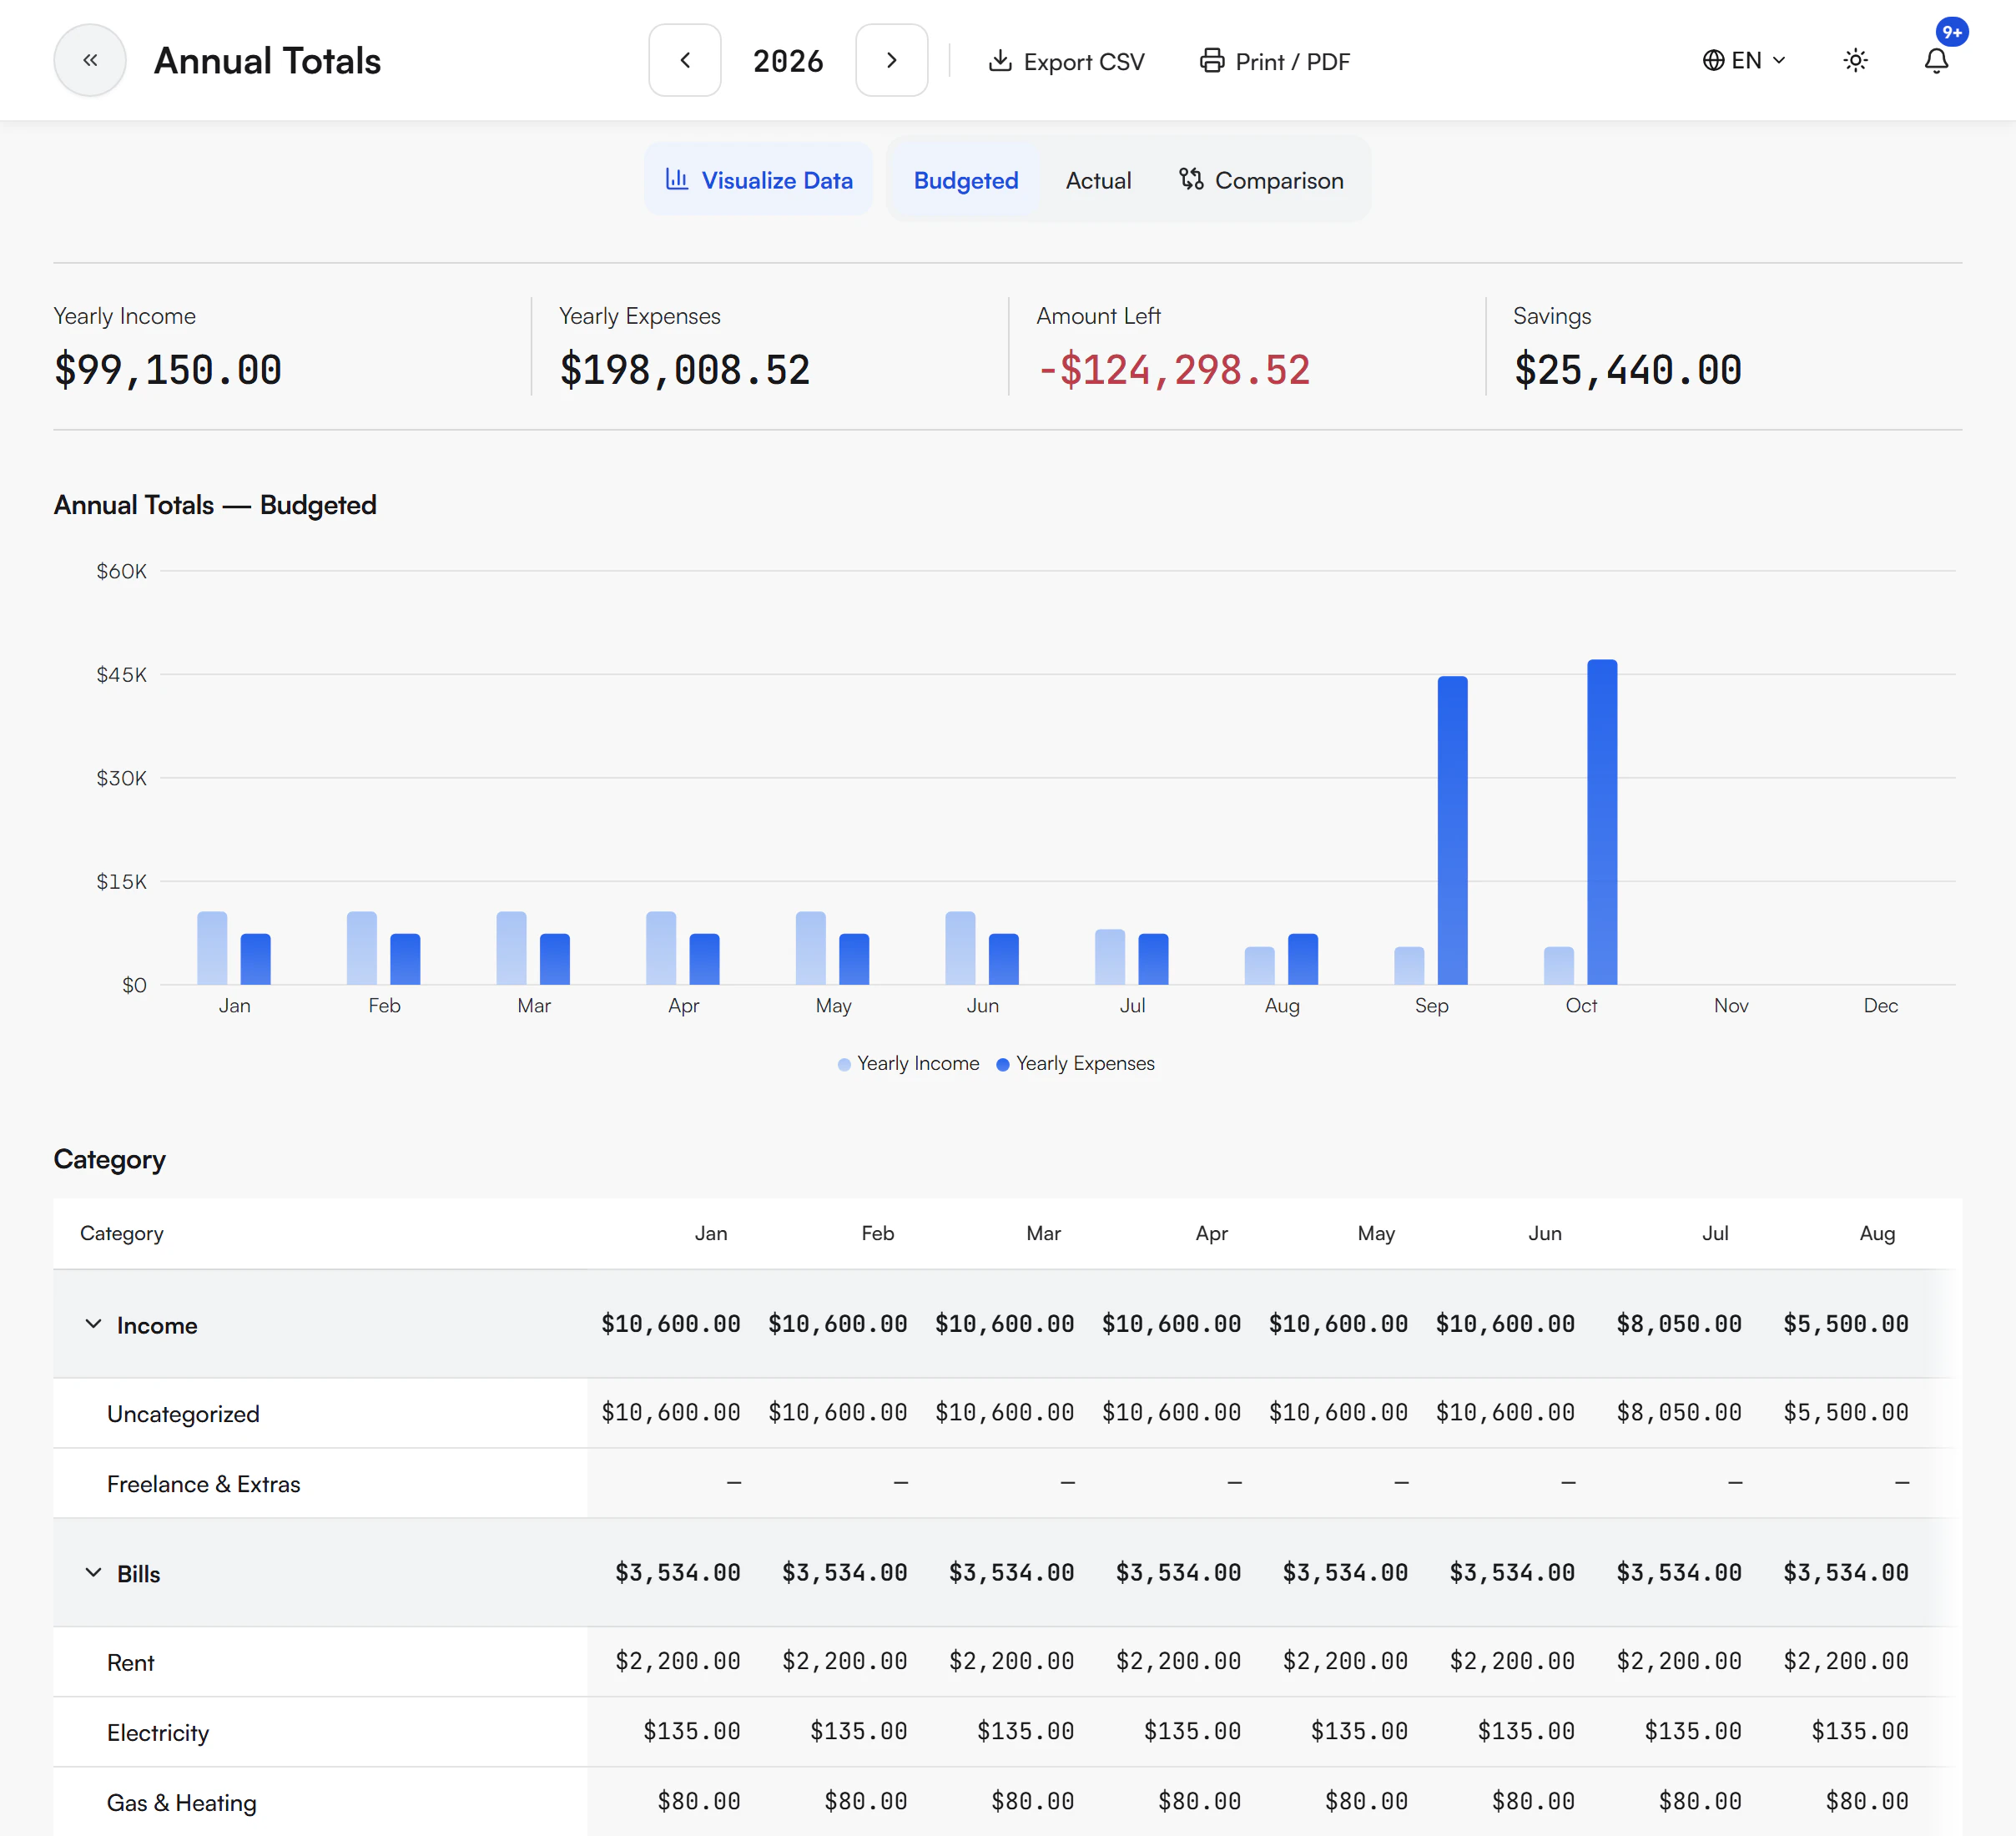Click the Uncategorized income row label

183,1413
